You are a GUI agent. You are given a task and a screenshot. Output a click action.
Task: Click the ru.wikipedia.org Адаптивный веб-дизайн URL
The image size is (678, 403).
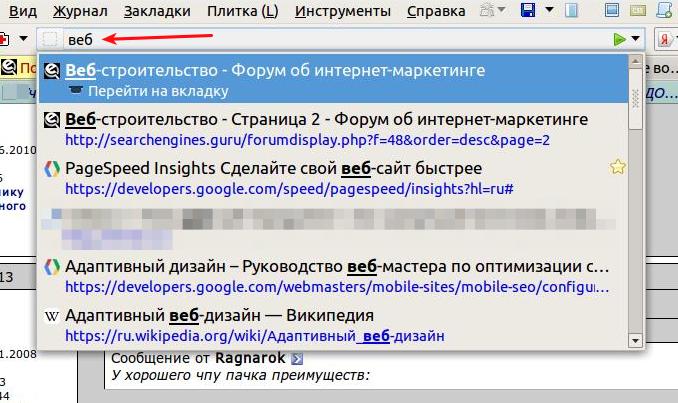point(255,336)
